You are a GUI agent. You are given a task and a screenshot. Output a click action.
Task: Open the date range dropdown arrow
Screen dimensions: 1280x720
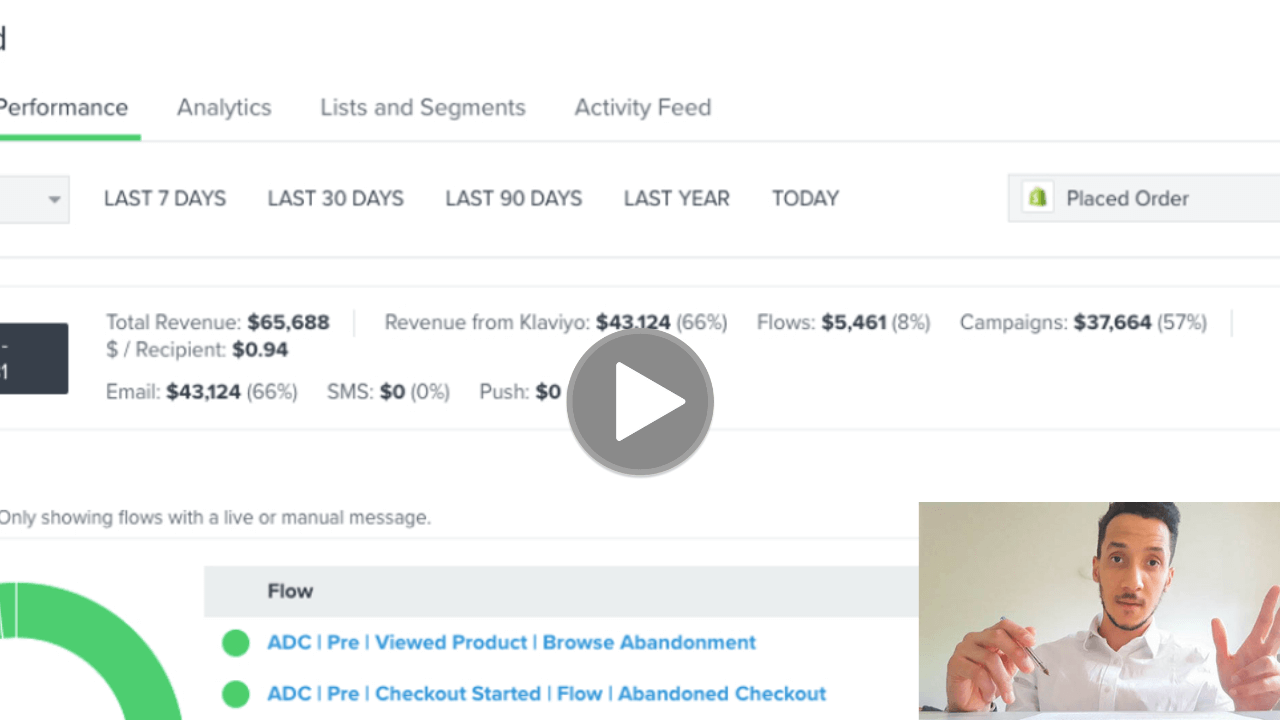pos(54,199)
